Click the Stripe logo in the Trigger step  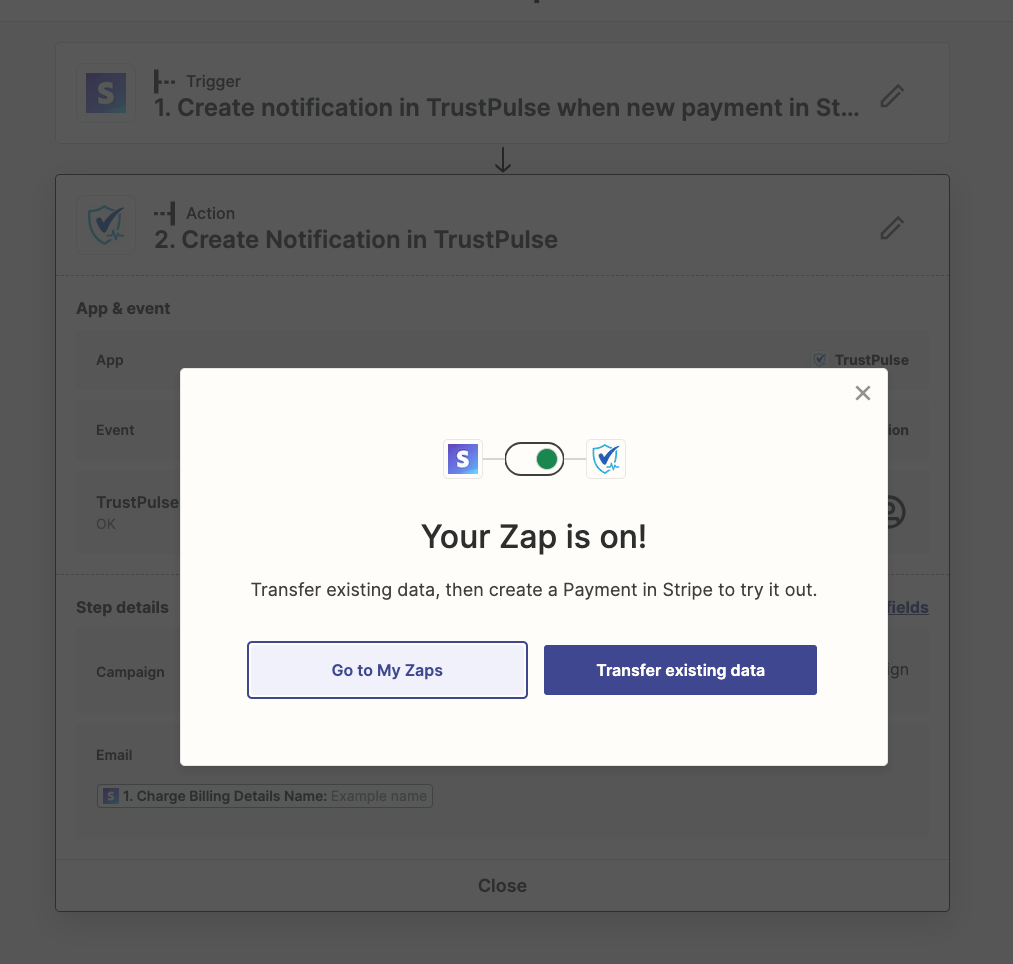(106, 94)
